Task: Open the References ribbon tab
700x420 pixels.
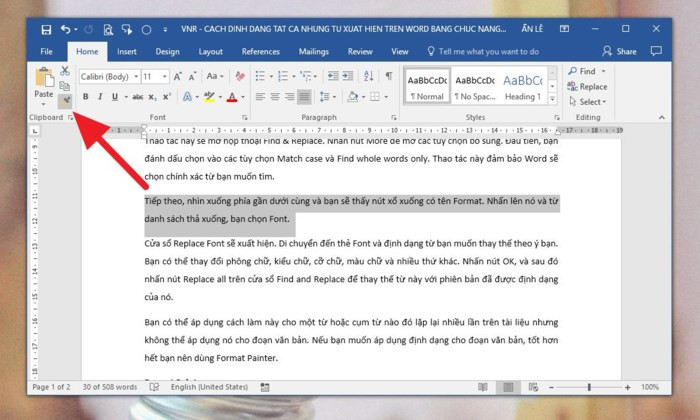Action: click(x=260, y=50)
